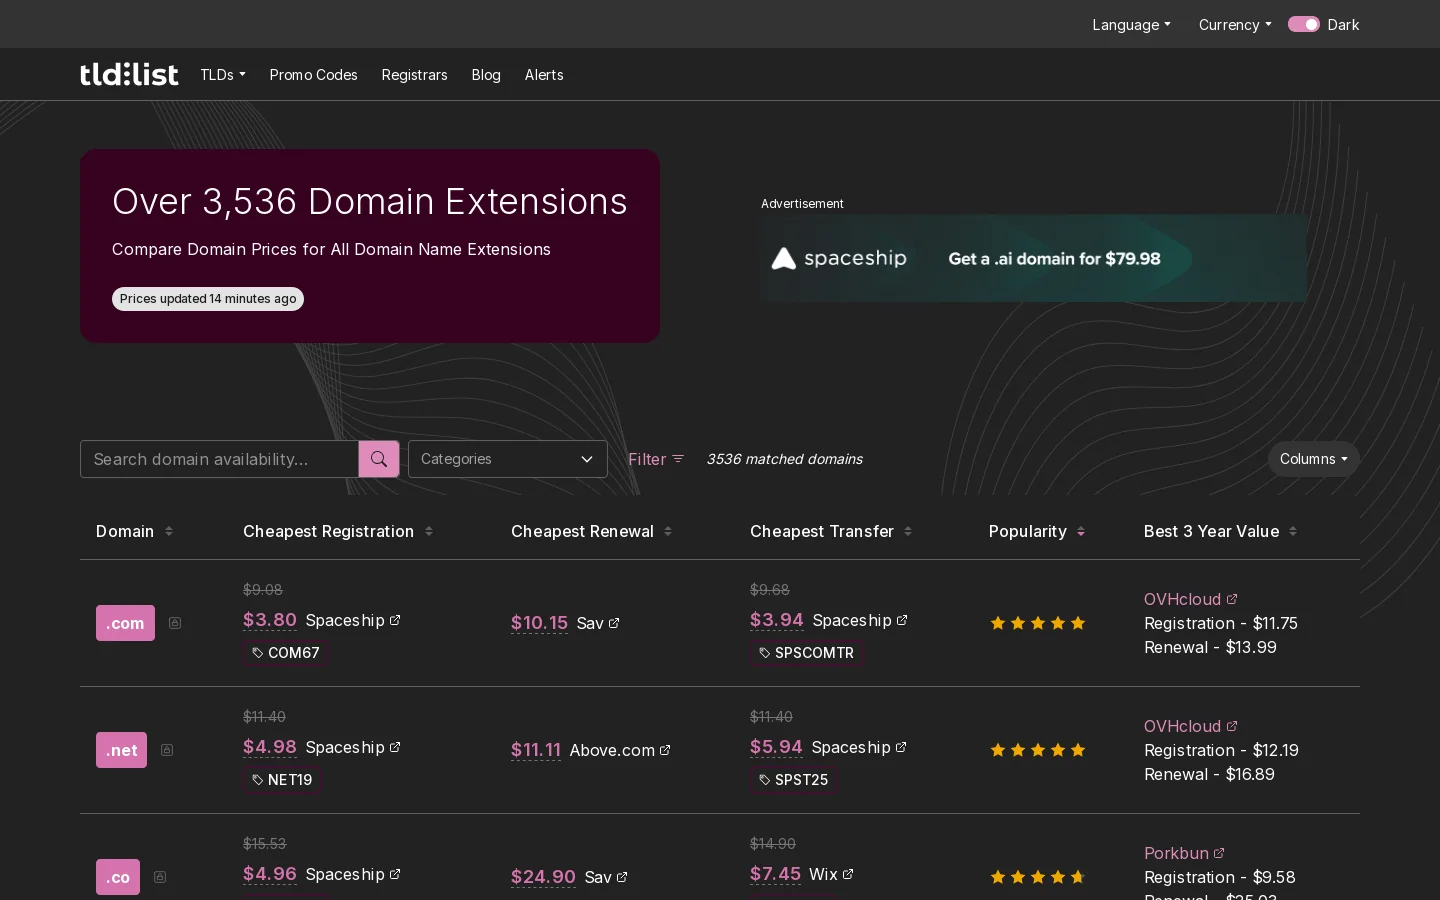Open OVHcloud link in .com row
The width and height of the screenshot is (1440, 900).
[1191, 599]
